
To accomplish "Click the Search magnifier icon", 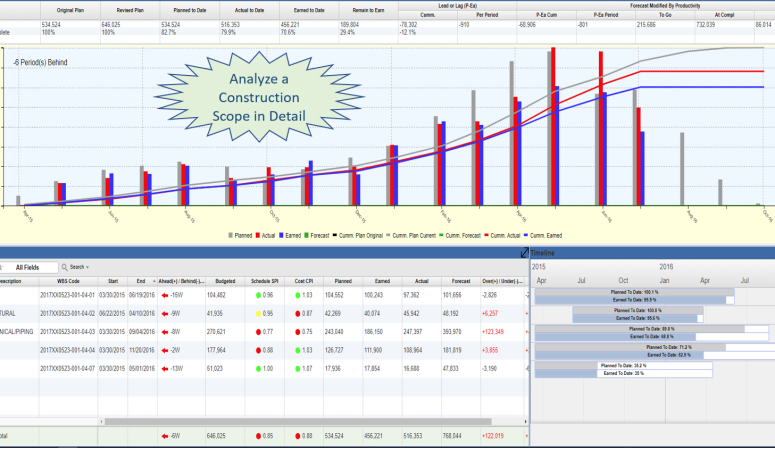I will pyautogui.click(x=64, y=267).
